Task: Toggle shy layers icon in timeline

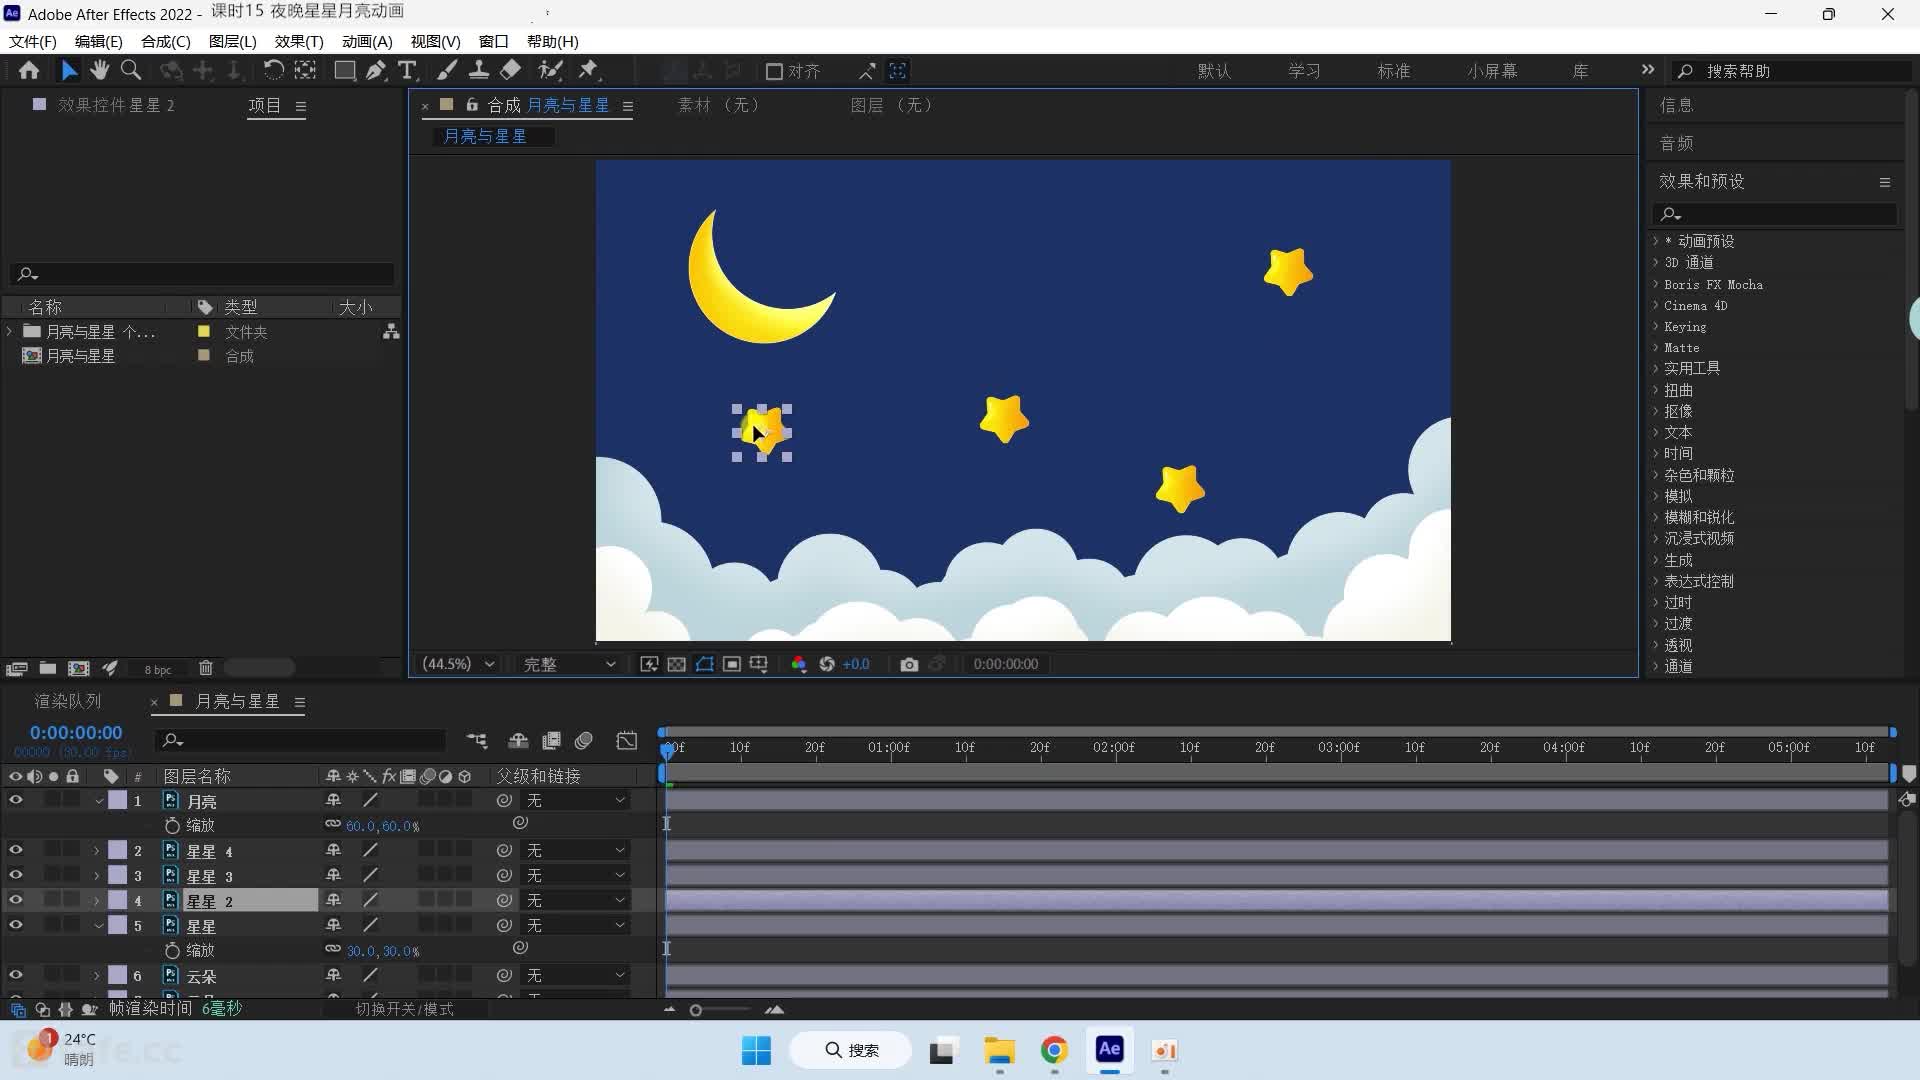Action: pyautogui.click(x=518, y=741)
